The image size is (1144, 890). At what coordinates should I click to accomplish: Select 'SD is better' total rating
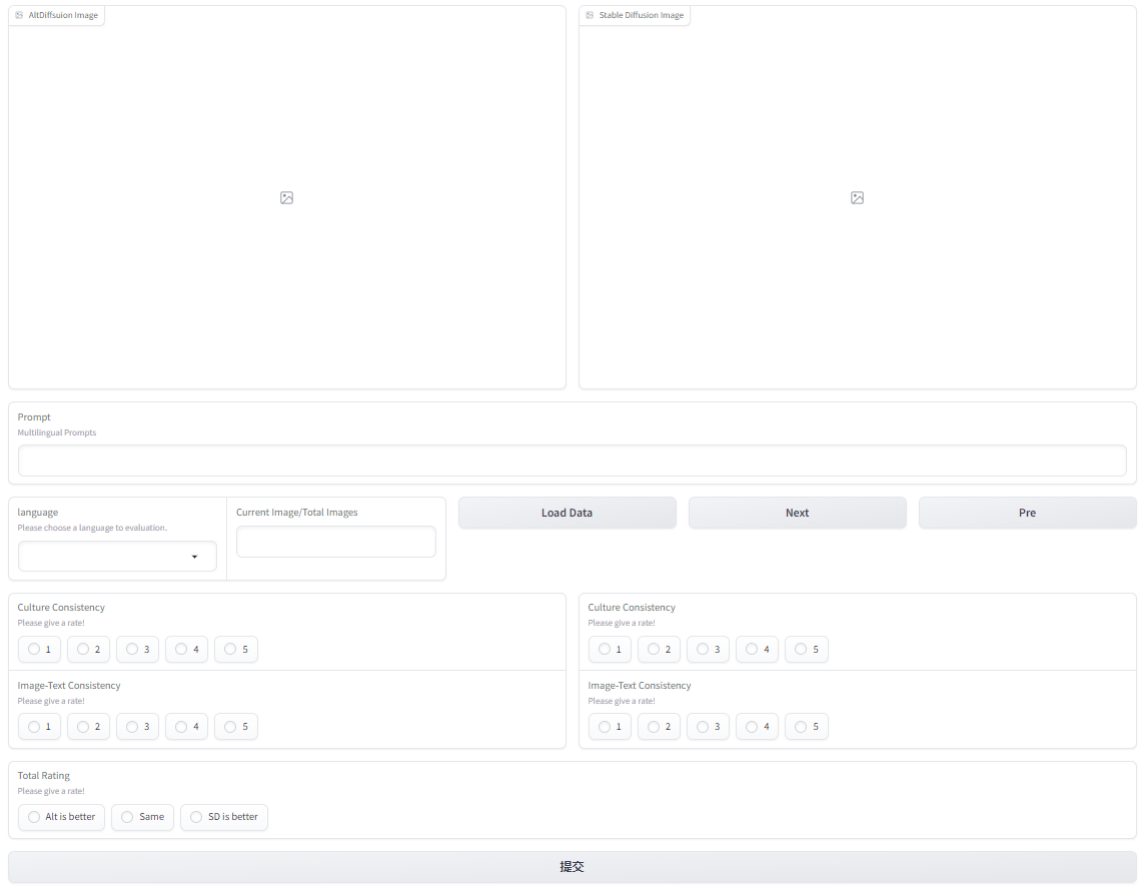224,817
